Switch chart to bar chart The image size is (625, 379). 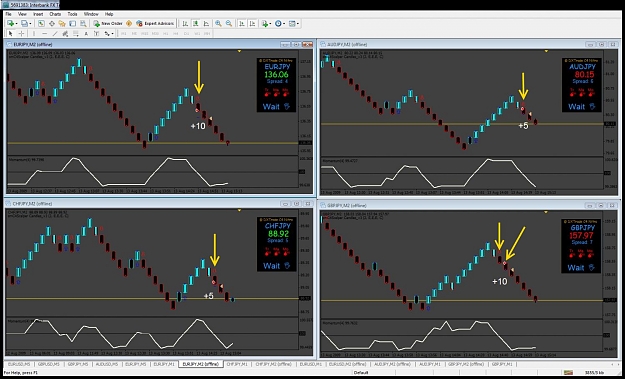185,24
